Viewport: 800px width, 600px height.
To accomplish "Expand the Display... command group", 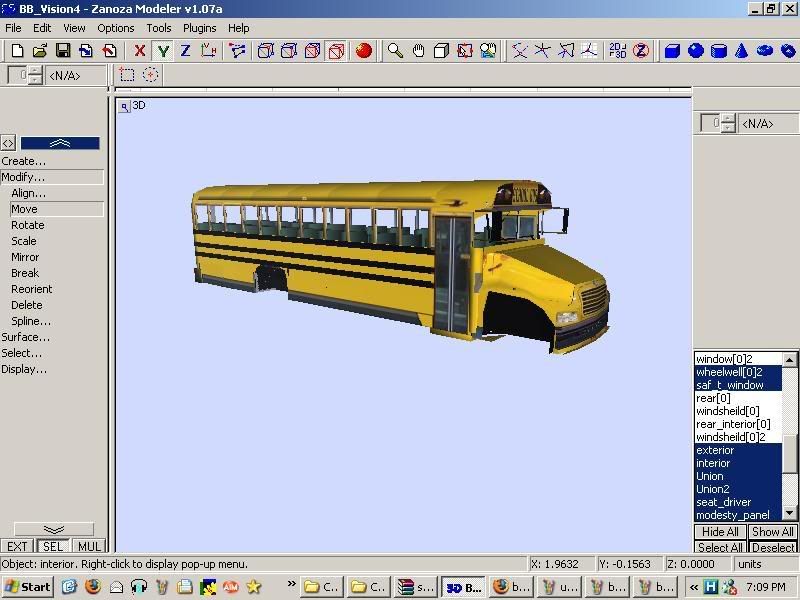I will (x=24, y=369).
